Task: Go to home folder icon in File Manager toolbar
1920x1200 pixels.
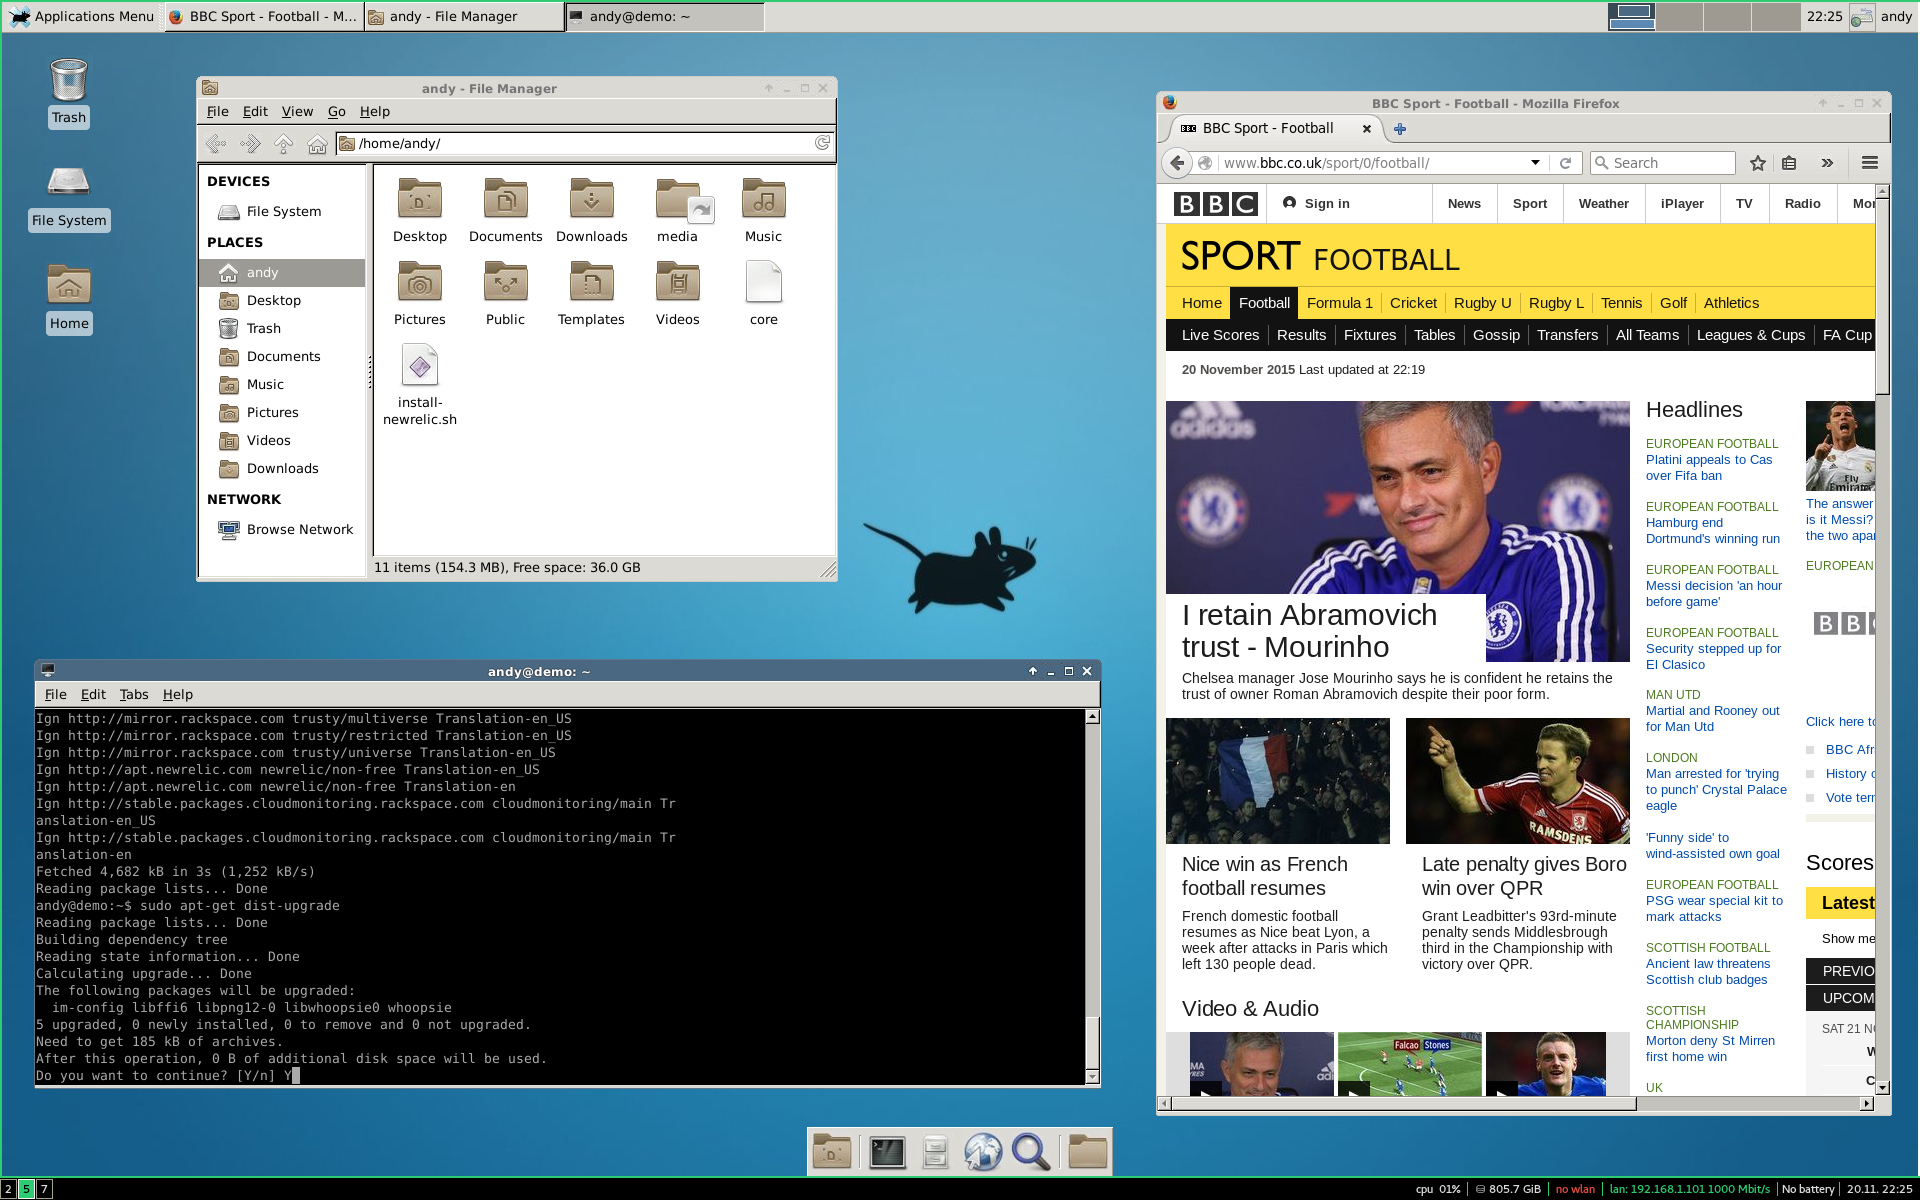Action: [x=317, y=144]
